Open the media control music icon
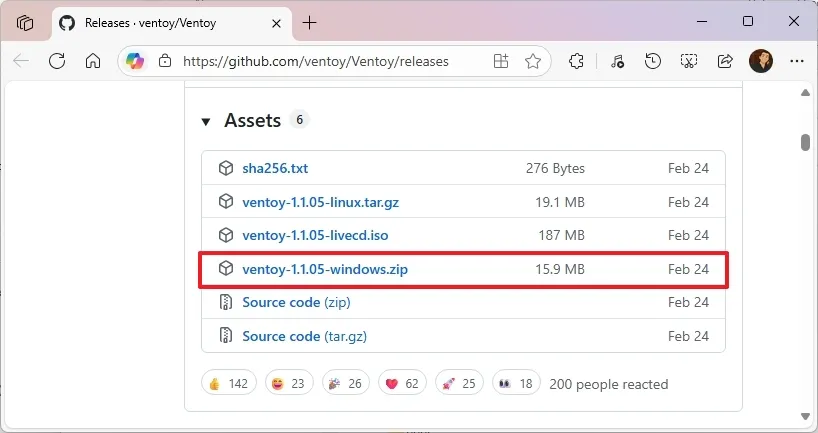 tap(617, 61)
